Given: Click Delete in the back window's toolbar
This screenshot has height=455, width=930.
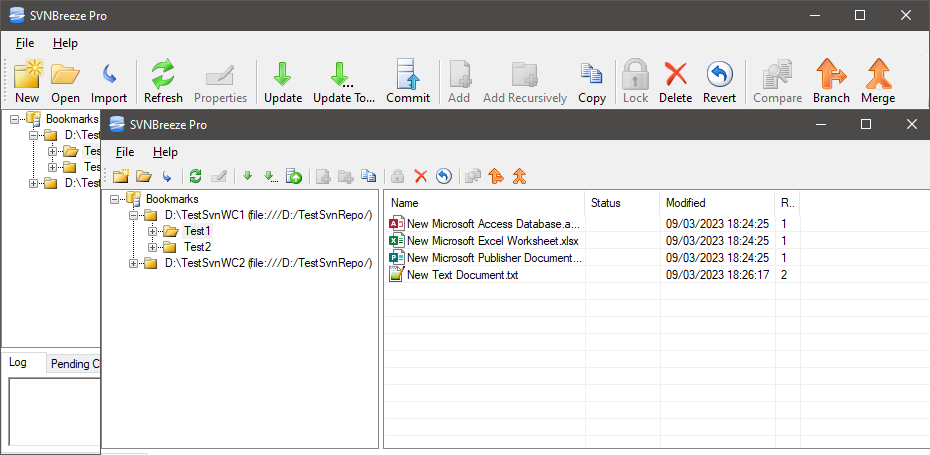Looking at the screenshot, I should pyautogui.click(x=676, y=82).
